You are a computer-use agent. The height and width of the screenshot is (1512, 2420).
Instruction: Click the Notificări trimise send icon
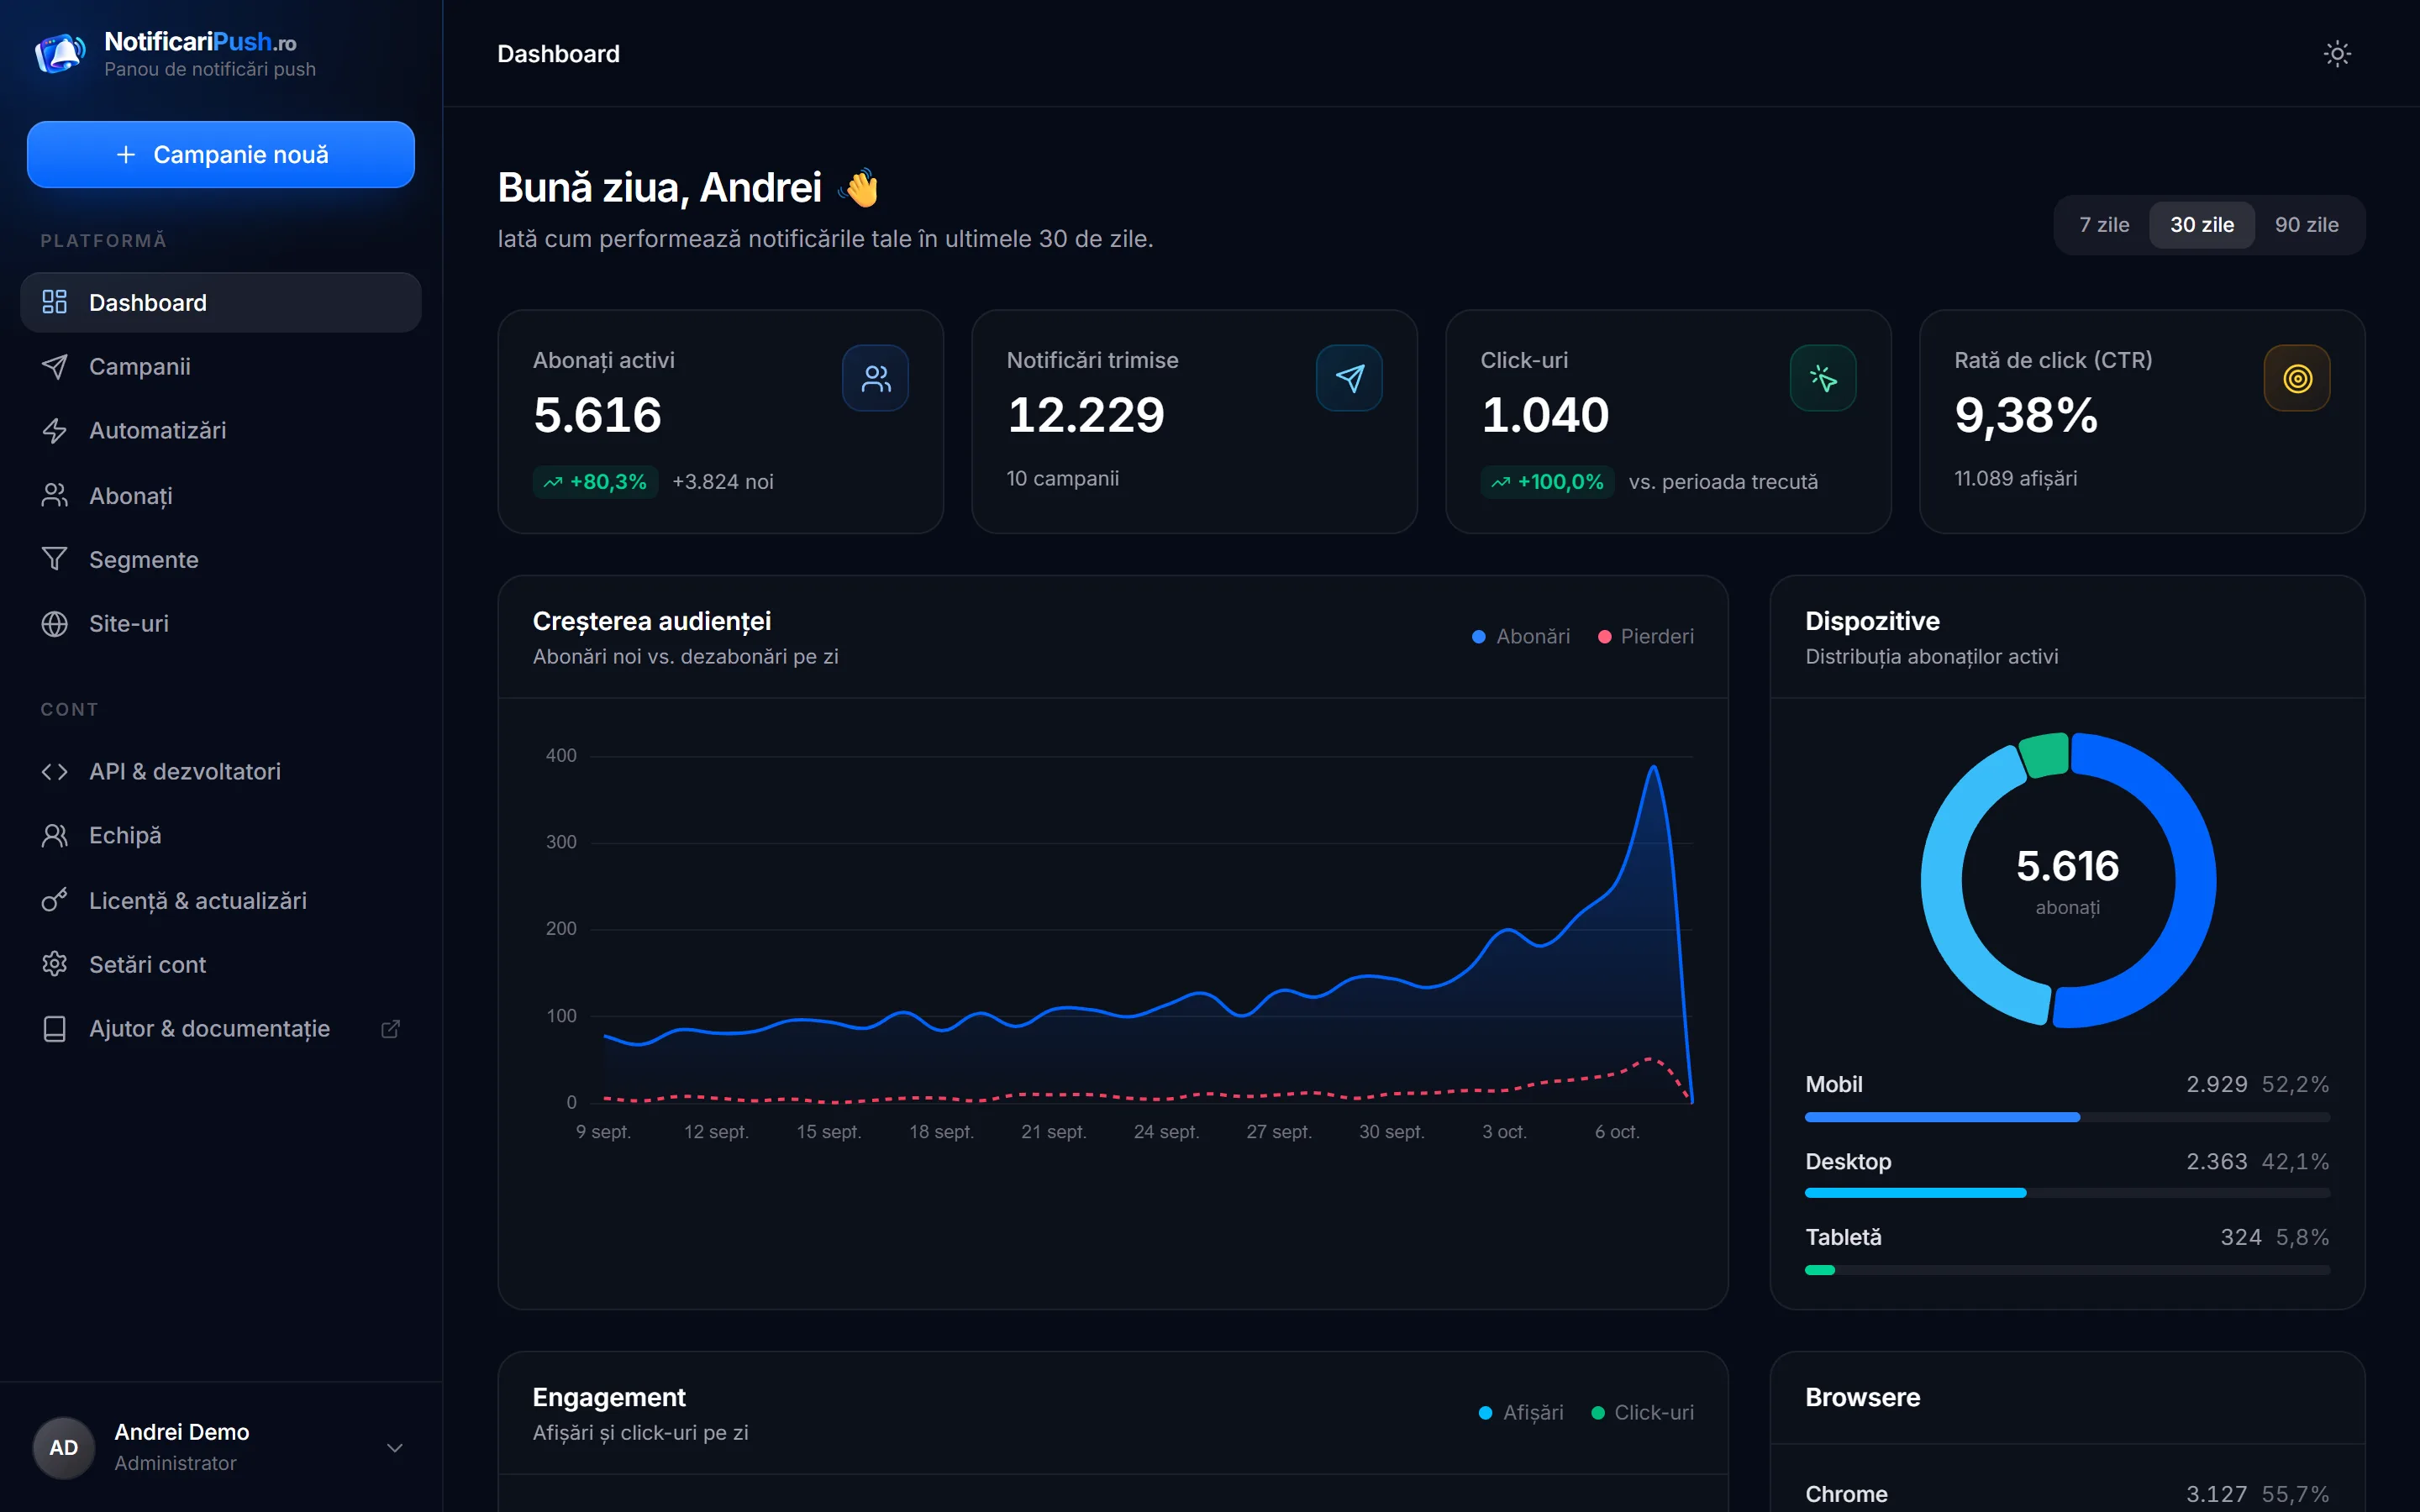click(1349, 378)
